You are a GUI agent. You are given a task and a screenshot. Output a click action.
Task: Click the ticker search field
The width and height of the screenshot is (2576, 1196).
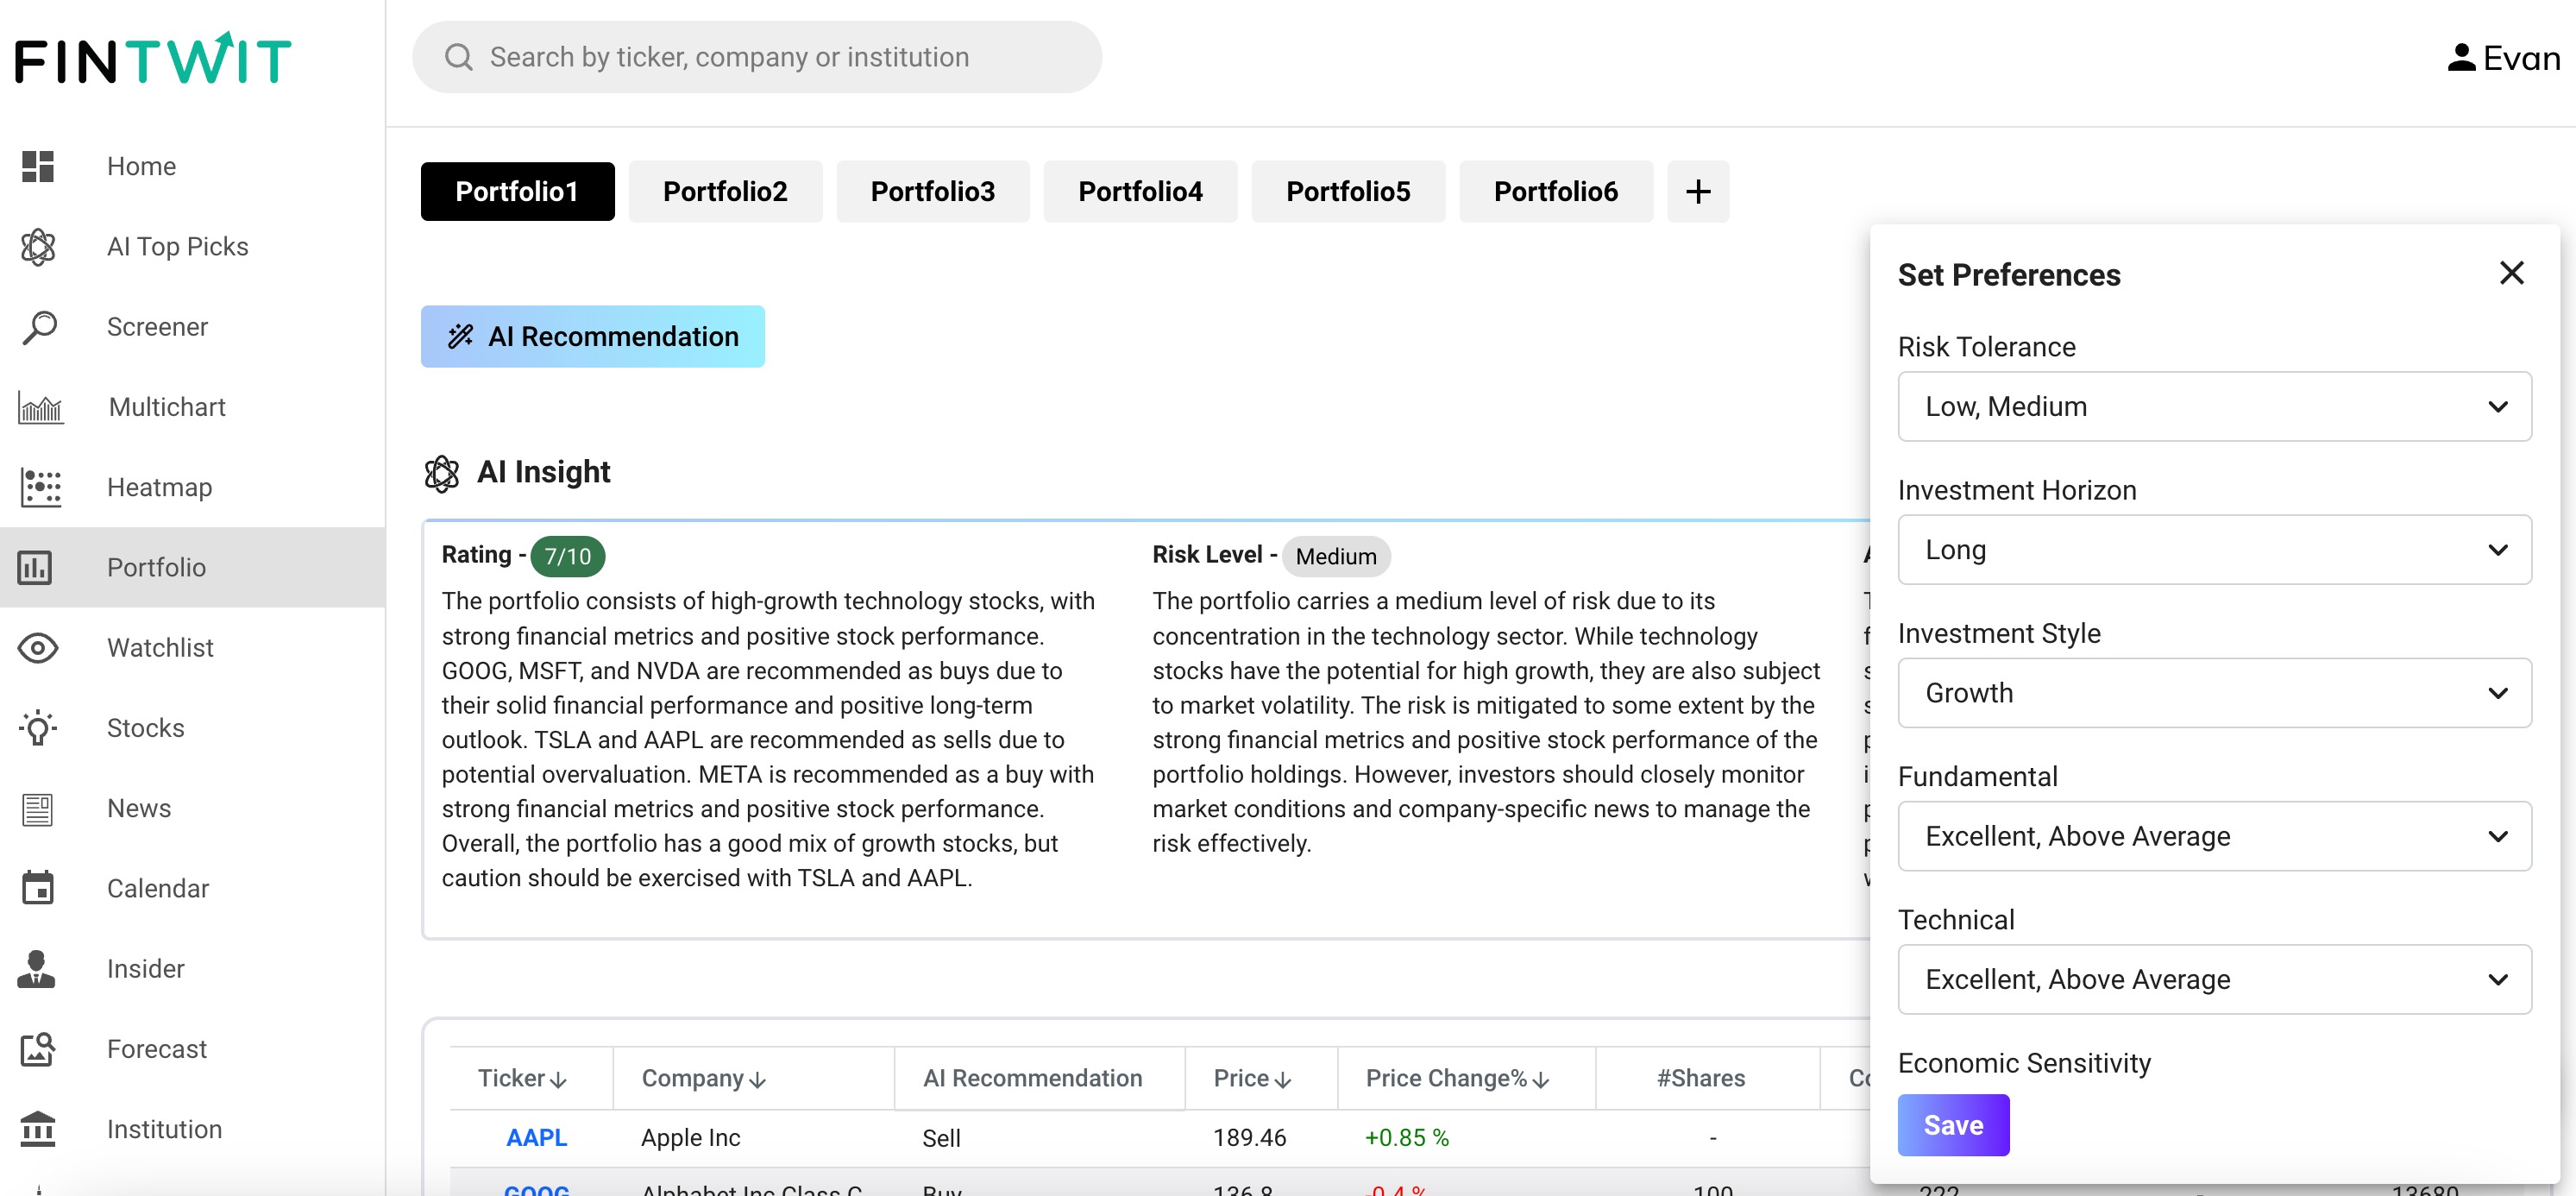pyautogui.click(x=756, y=57)
